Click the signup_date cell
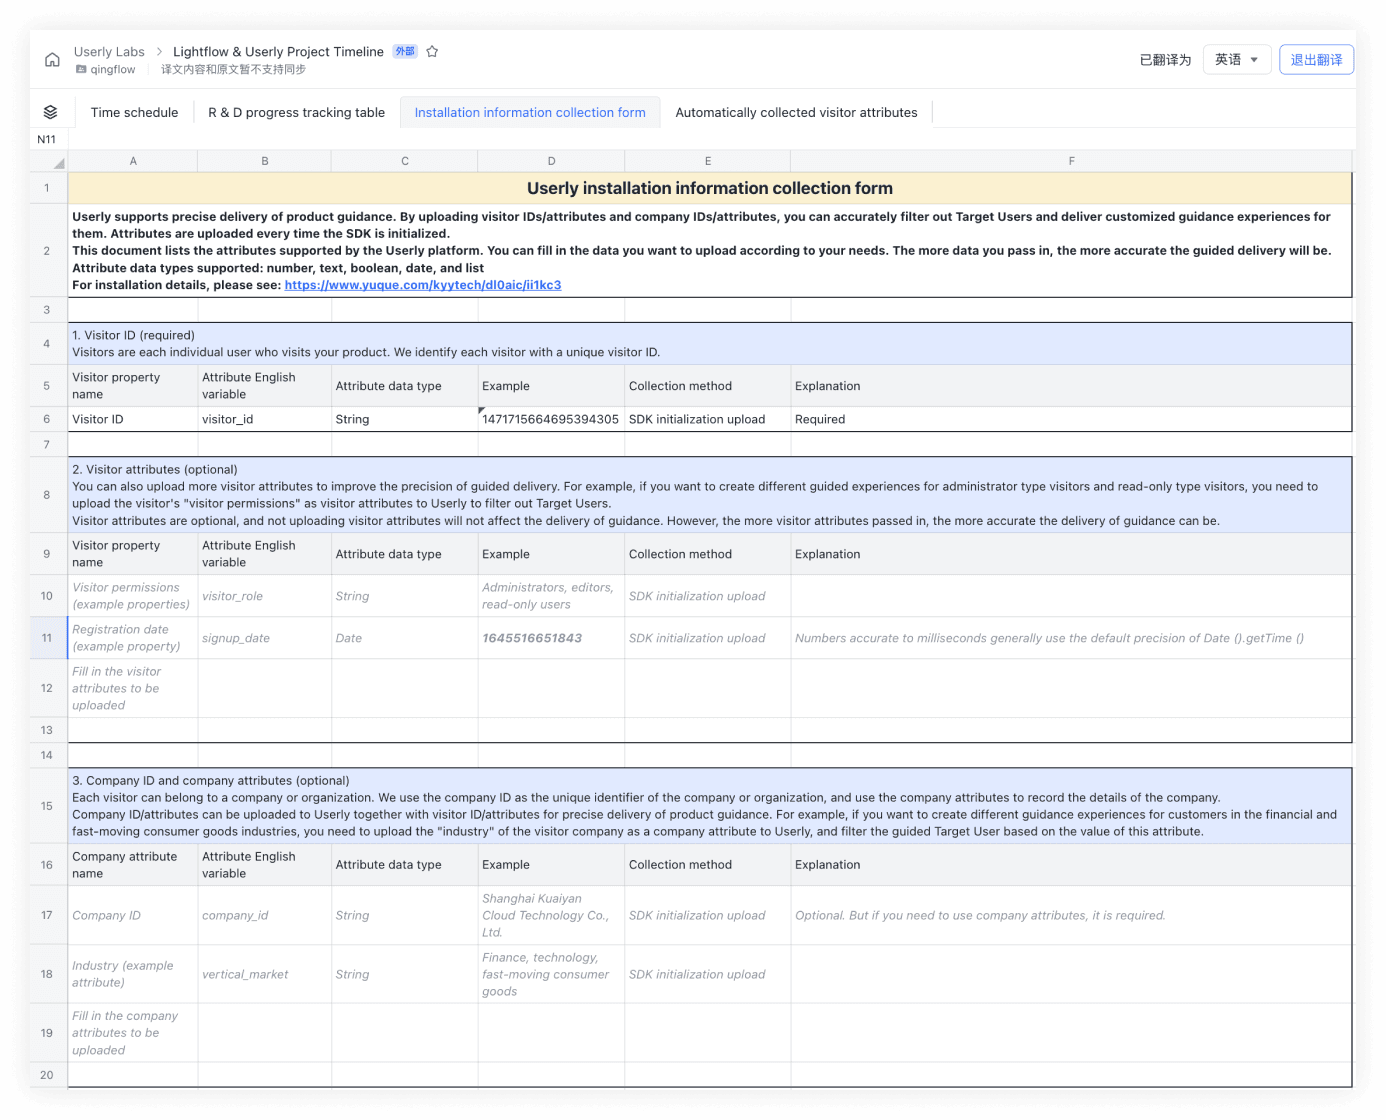Screen dimensions: 1386x1120 pyautogui.click(x=265, y=638)
